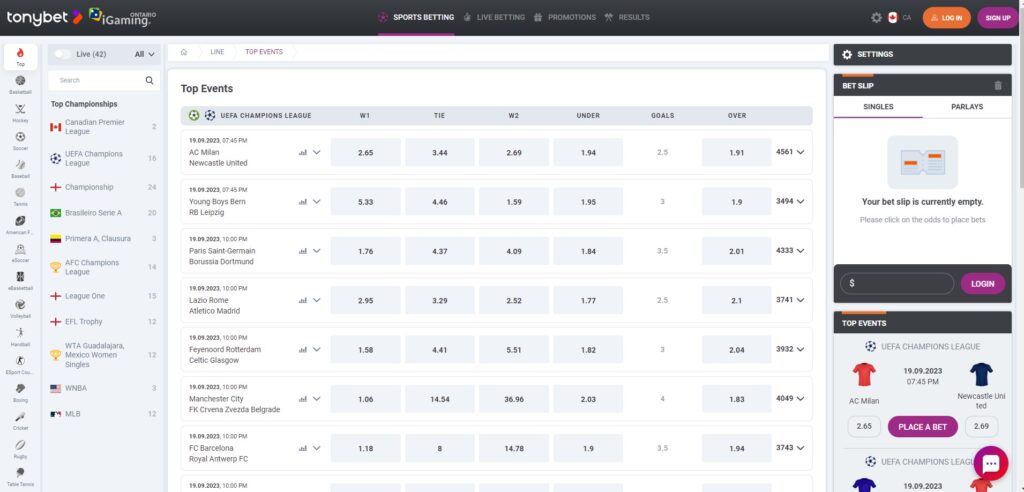Expand 3932 markets for Feyenoord Rotterdam match
Viewport: 1024px width, 492px height.
click(790, 349)
